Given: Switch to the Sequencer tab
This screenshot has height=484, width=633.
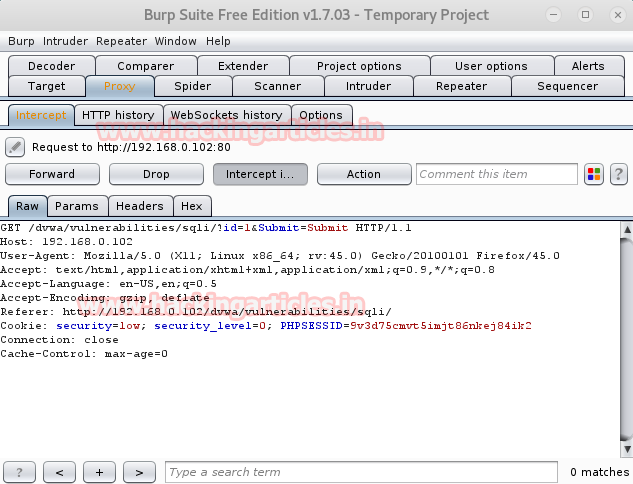Looking at the screenshot, I should (x=568, y=86).
